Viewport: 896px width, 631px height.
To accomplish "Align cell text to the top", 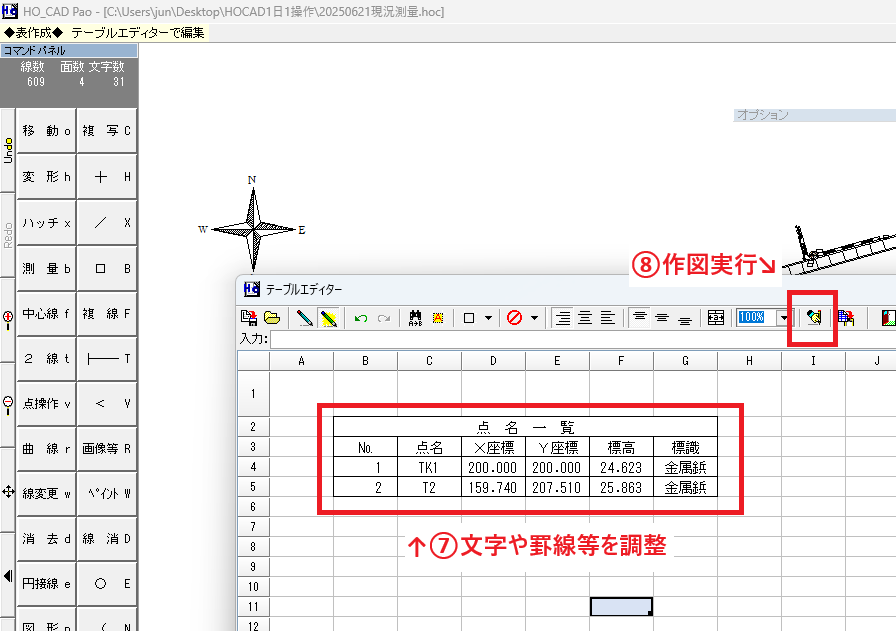I will [x=639, y=318].
